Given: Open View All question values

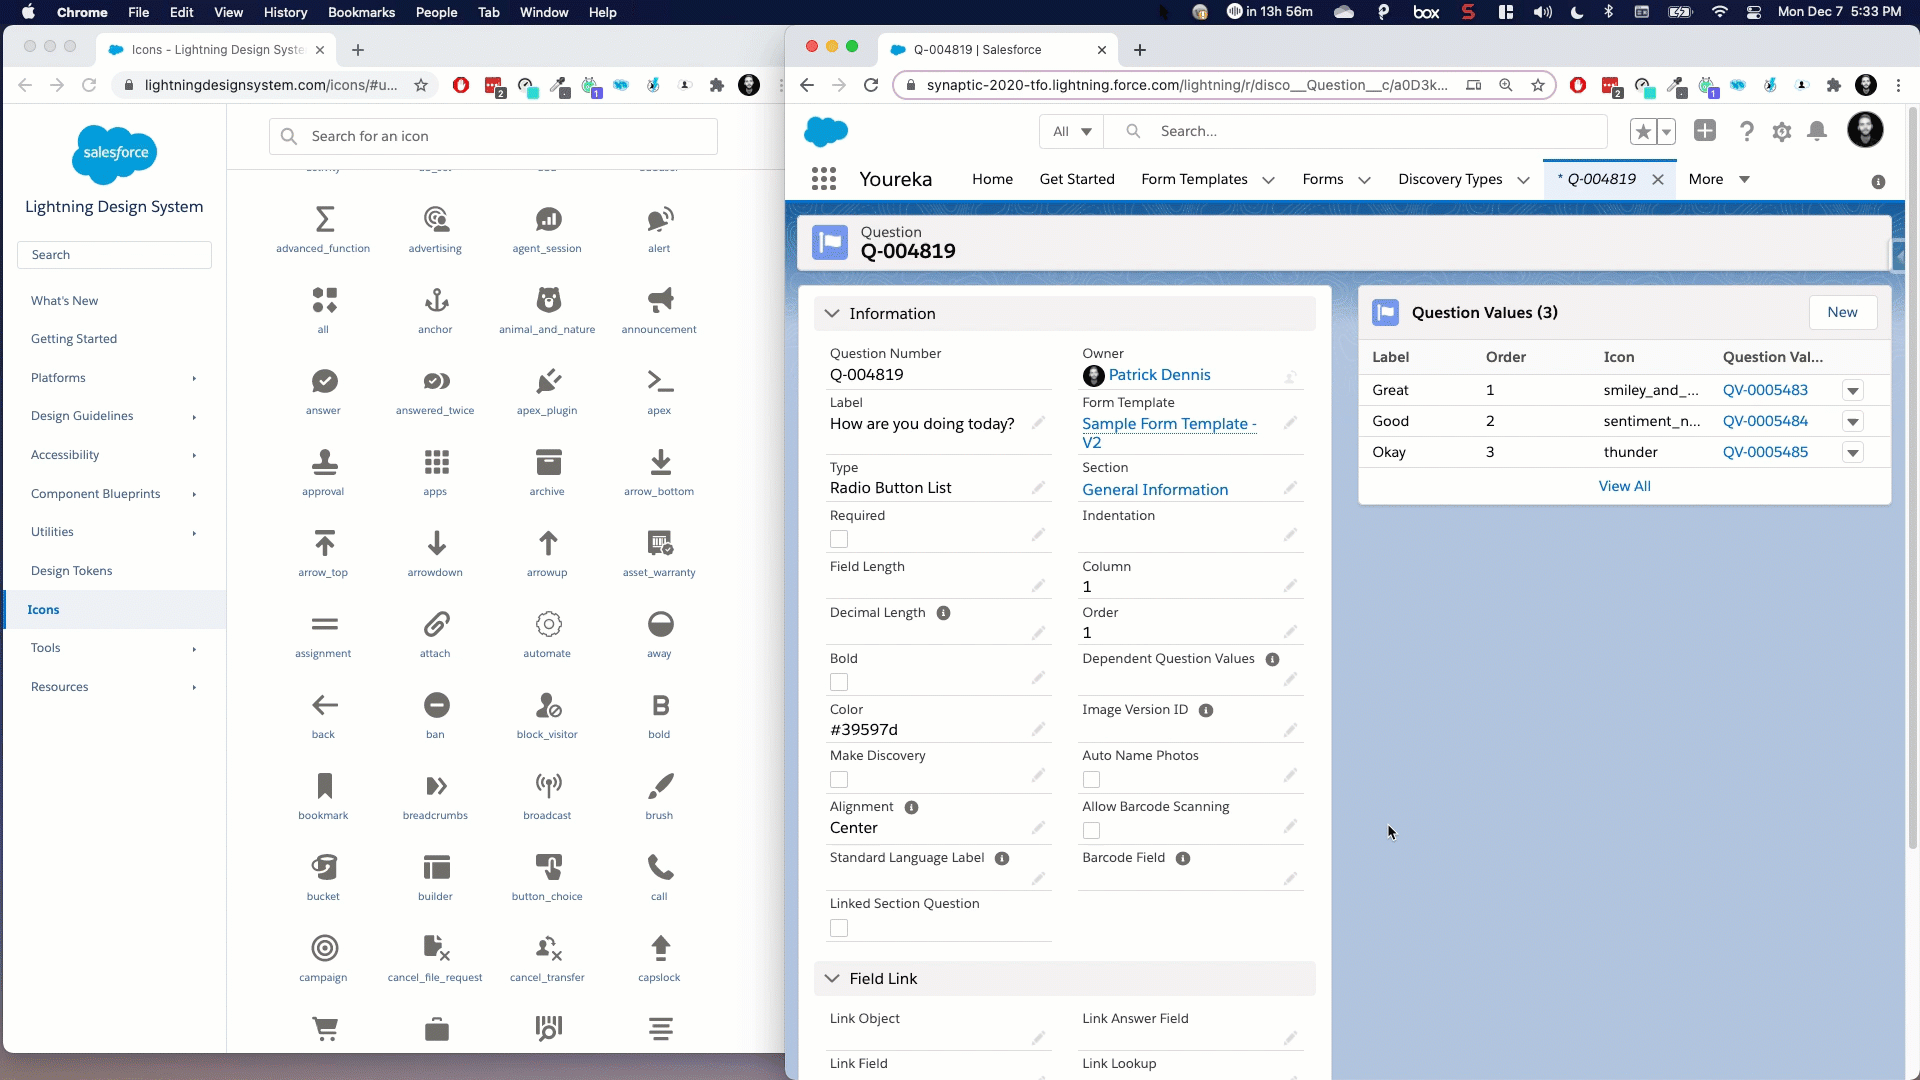Looking at the screenshot, I should pos(1624,486).
